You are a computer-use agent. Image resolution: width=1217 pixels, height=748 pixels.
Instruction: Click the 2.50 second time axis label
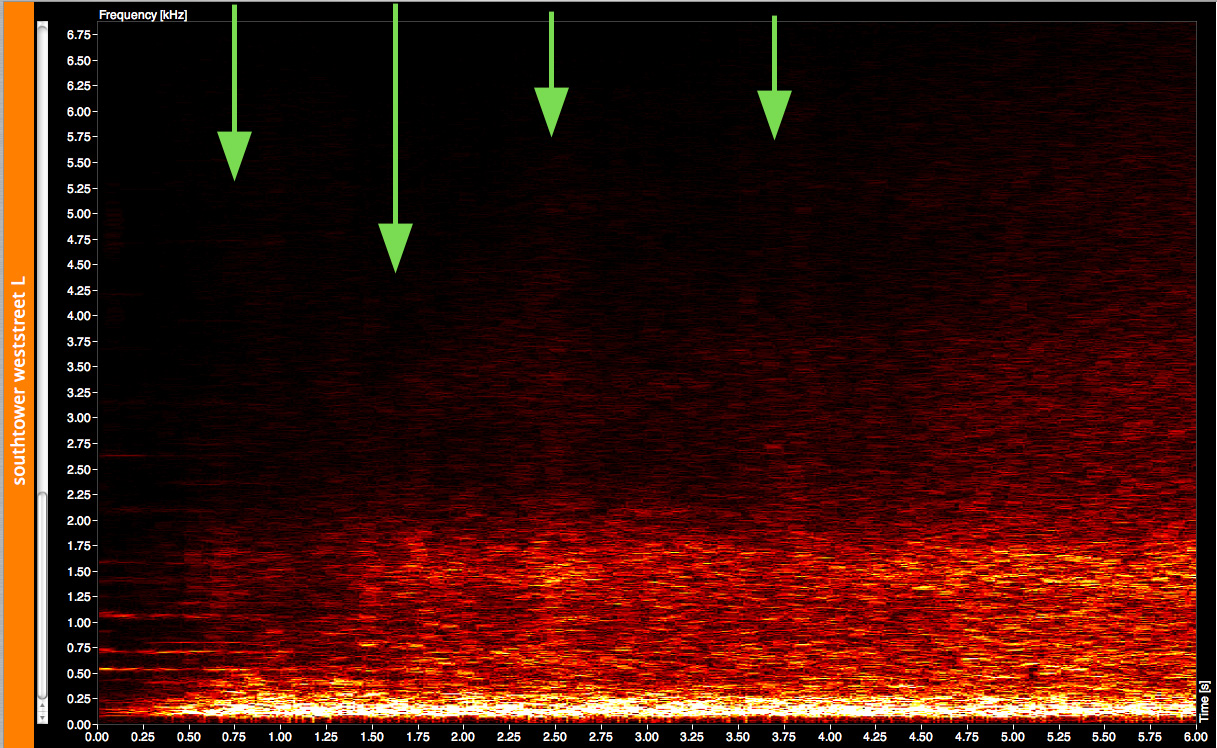tap(555, 736)
